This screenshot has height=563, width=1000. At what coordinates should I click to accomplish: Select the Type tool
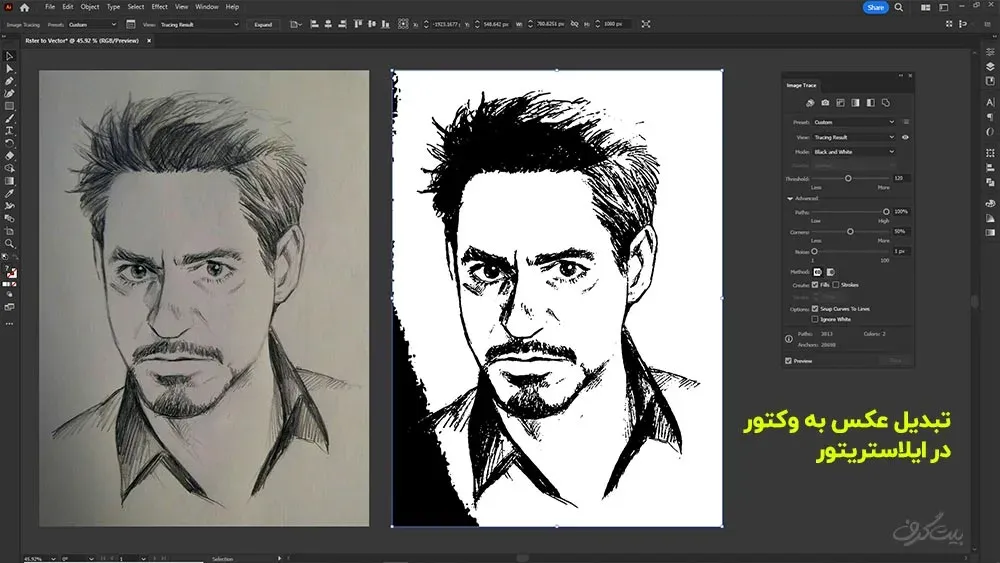tap(10, 131)
